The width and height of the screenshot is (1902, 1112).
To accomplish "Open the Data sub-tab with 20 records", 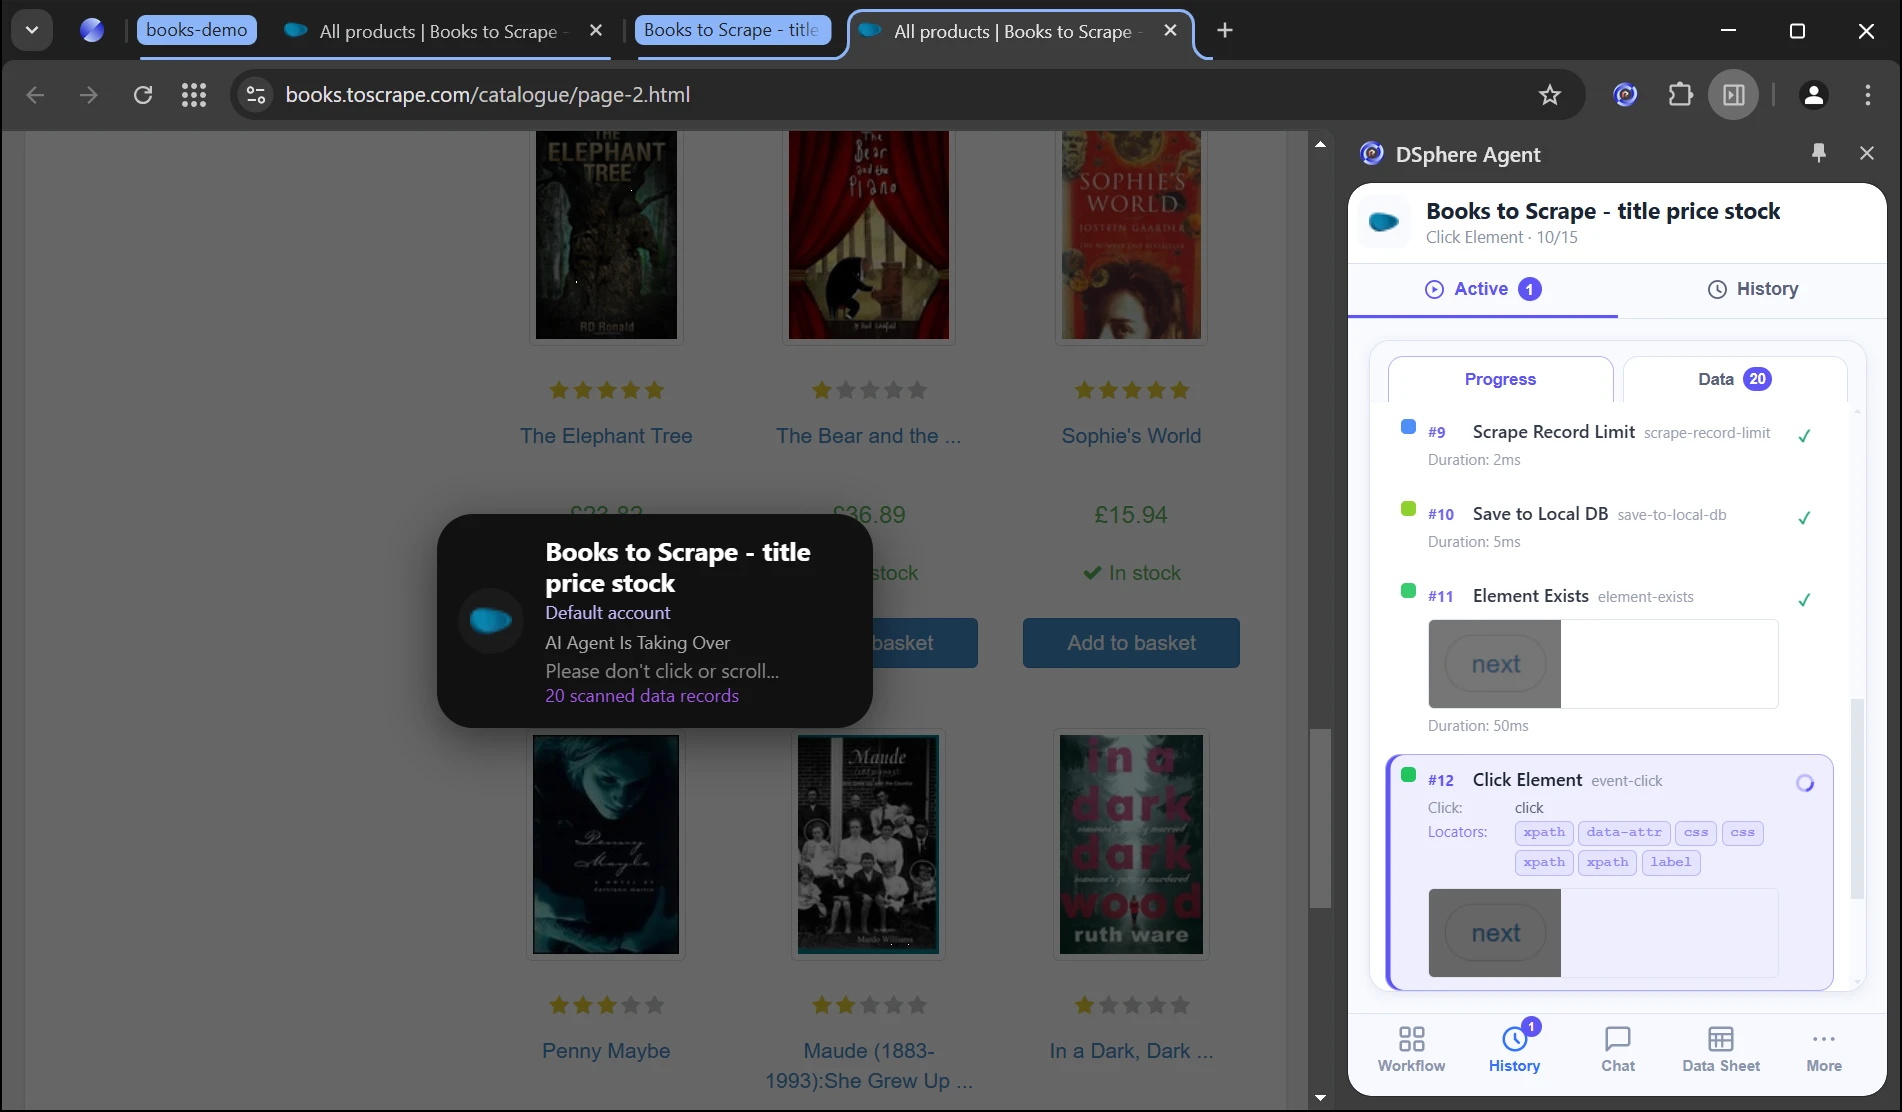I will 1735,379.
